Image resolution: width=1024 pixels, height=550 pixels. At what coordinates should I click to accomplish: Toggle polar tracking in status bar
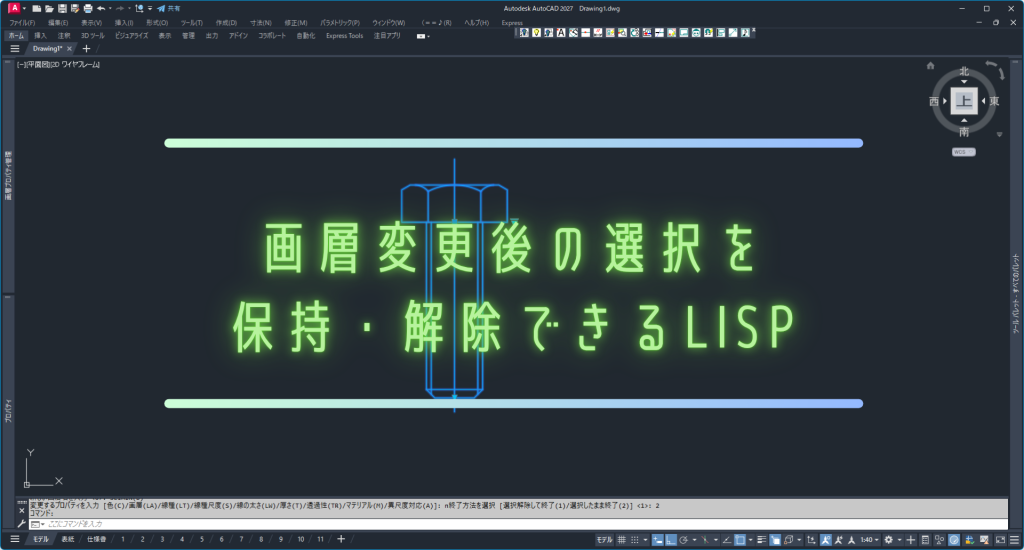point(683,539)
